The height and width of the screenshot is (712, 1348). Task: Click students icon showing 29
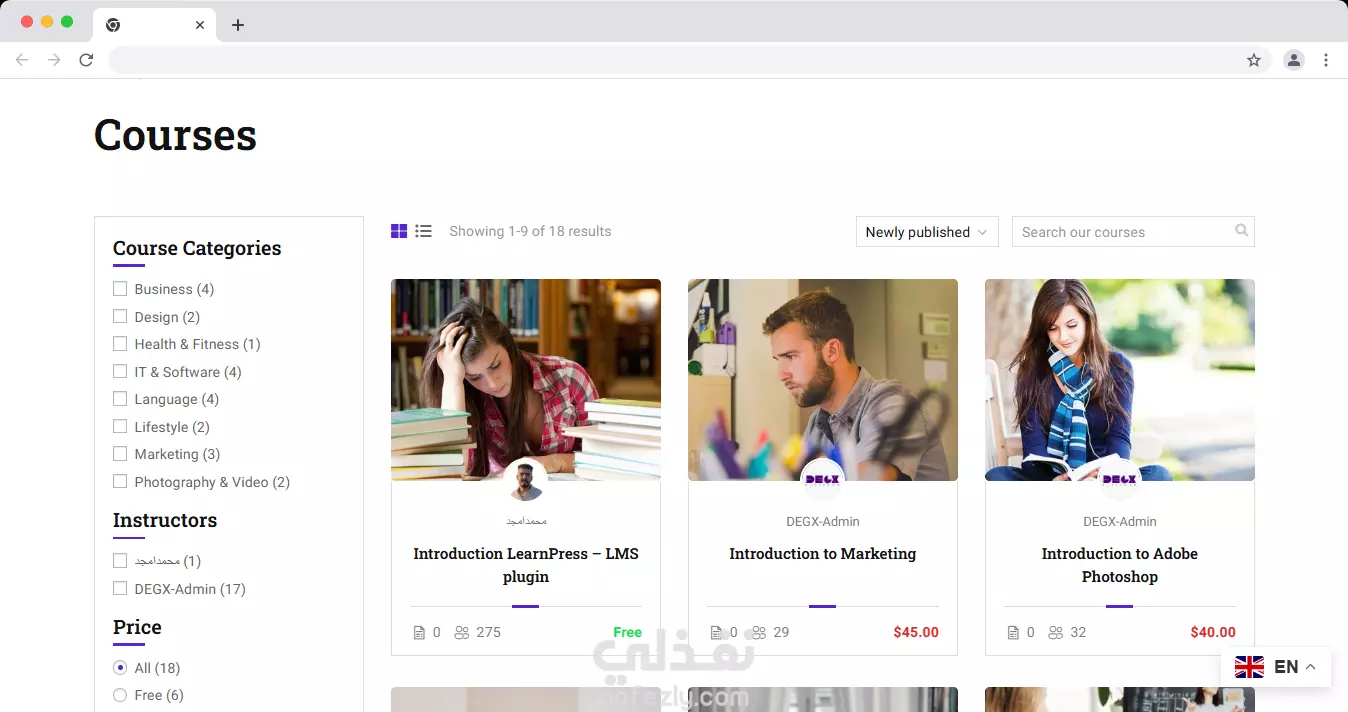[x=758, y=633]
